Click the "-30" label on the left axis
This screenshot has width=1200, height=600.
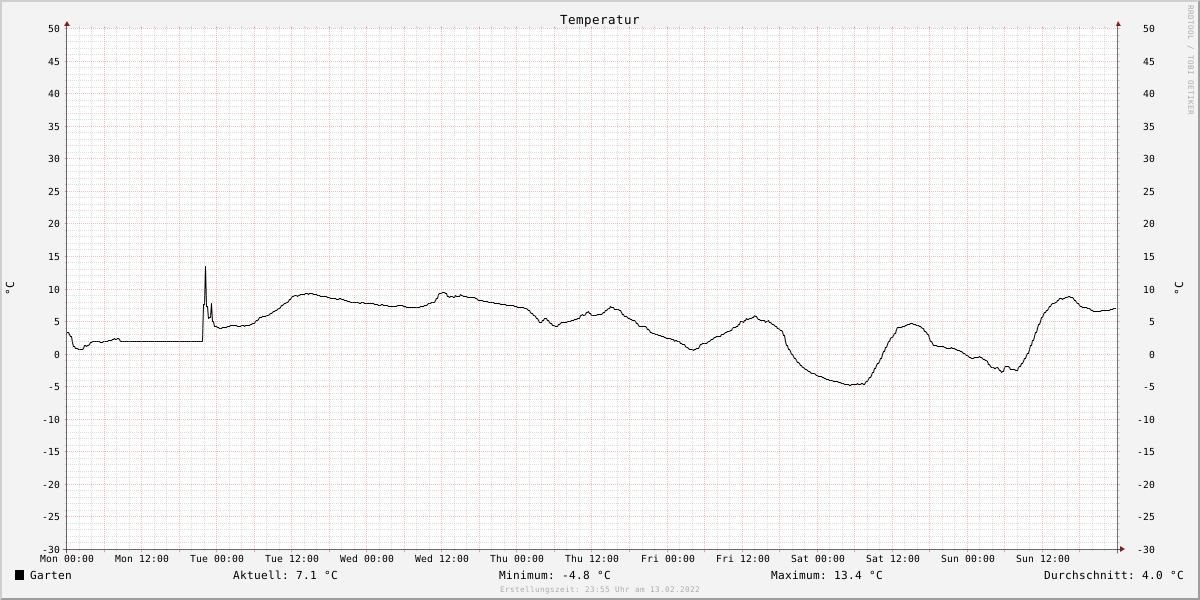coord(51,549)
